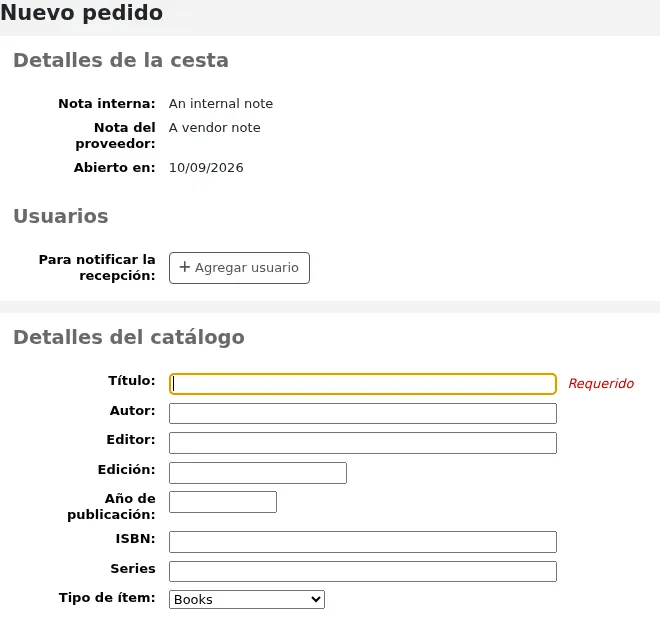Click the Para notificar la recepción label
The image size is (660, 626).
click(x=97, y=267)
